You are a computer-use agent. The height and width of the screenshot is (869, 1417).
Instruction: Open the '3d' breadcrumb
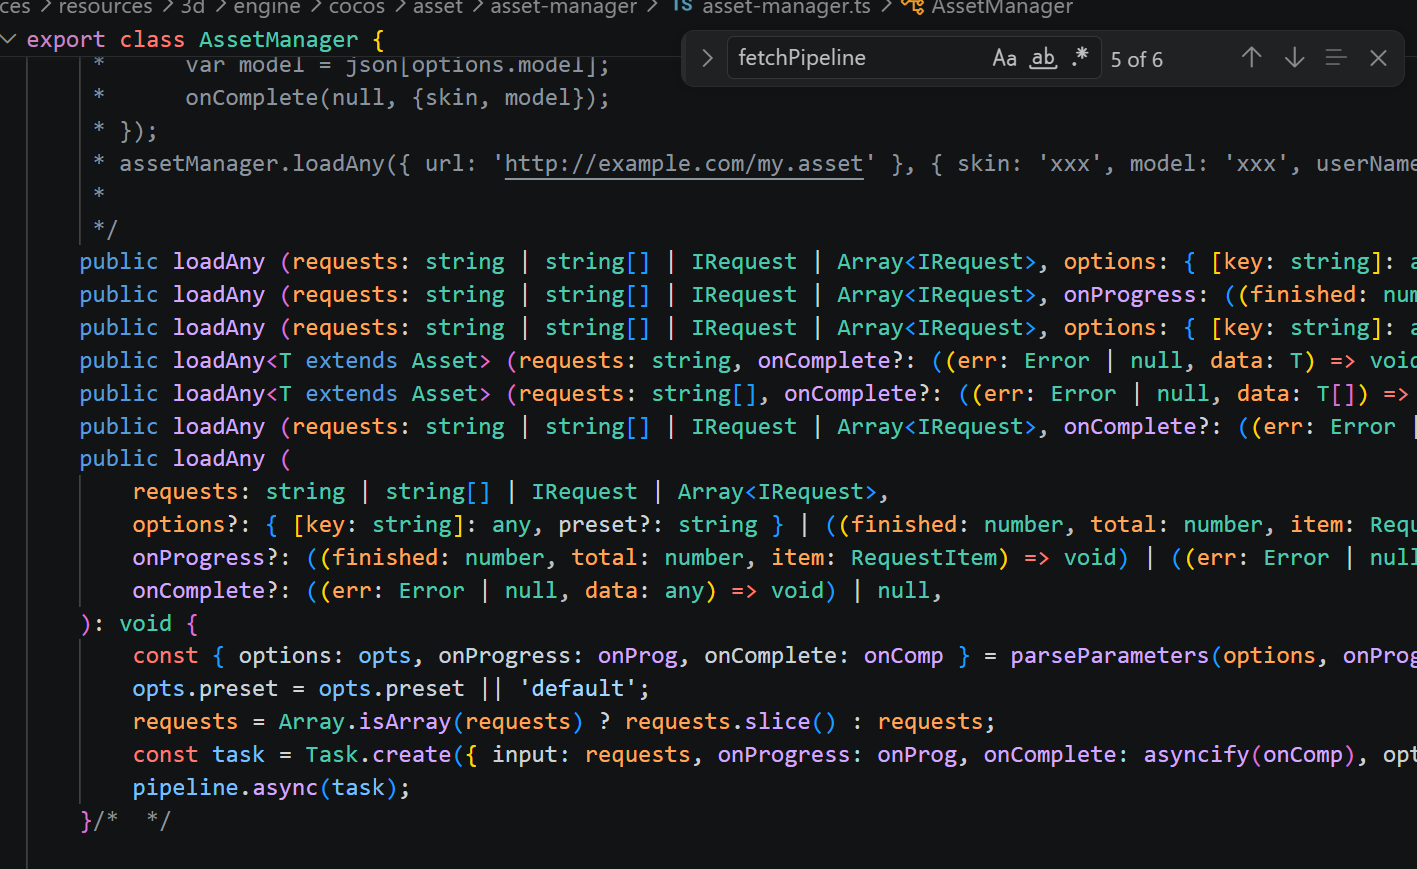pyautogui.click(x=192, y=7)
